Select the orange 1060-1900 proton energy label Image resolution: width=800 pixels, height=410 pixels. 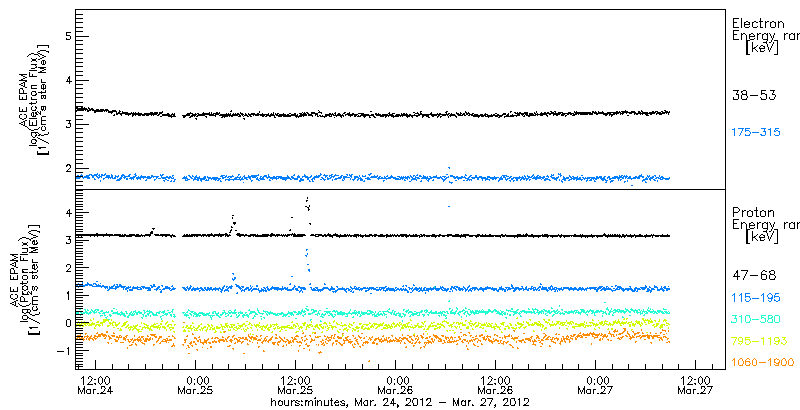763,362
